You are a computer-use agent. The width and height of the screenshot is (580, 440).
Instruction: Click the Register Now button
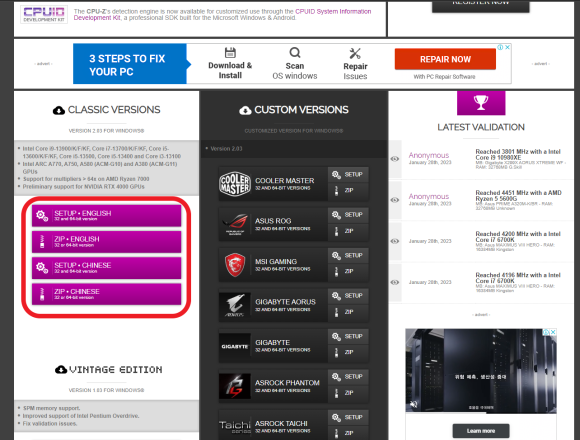(480, 5)
